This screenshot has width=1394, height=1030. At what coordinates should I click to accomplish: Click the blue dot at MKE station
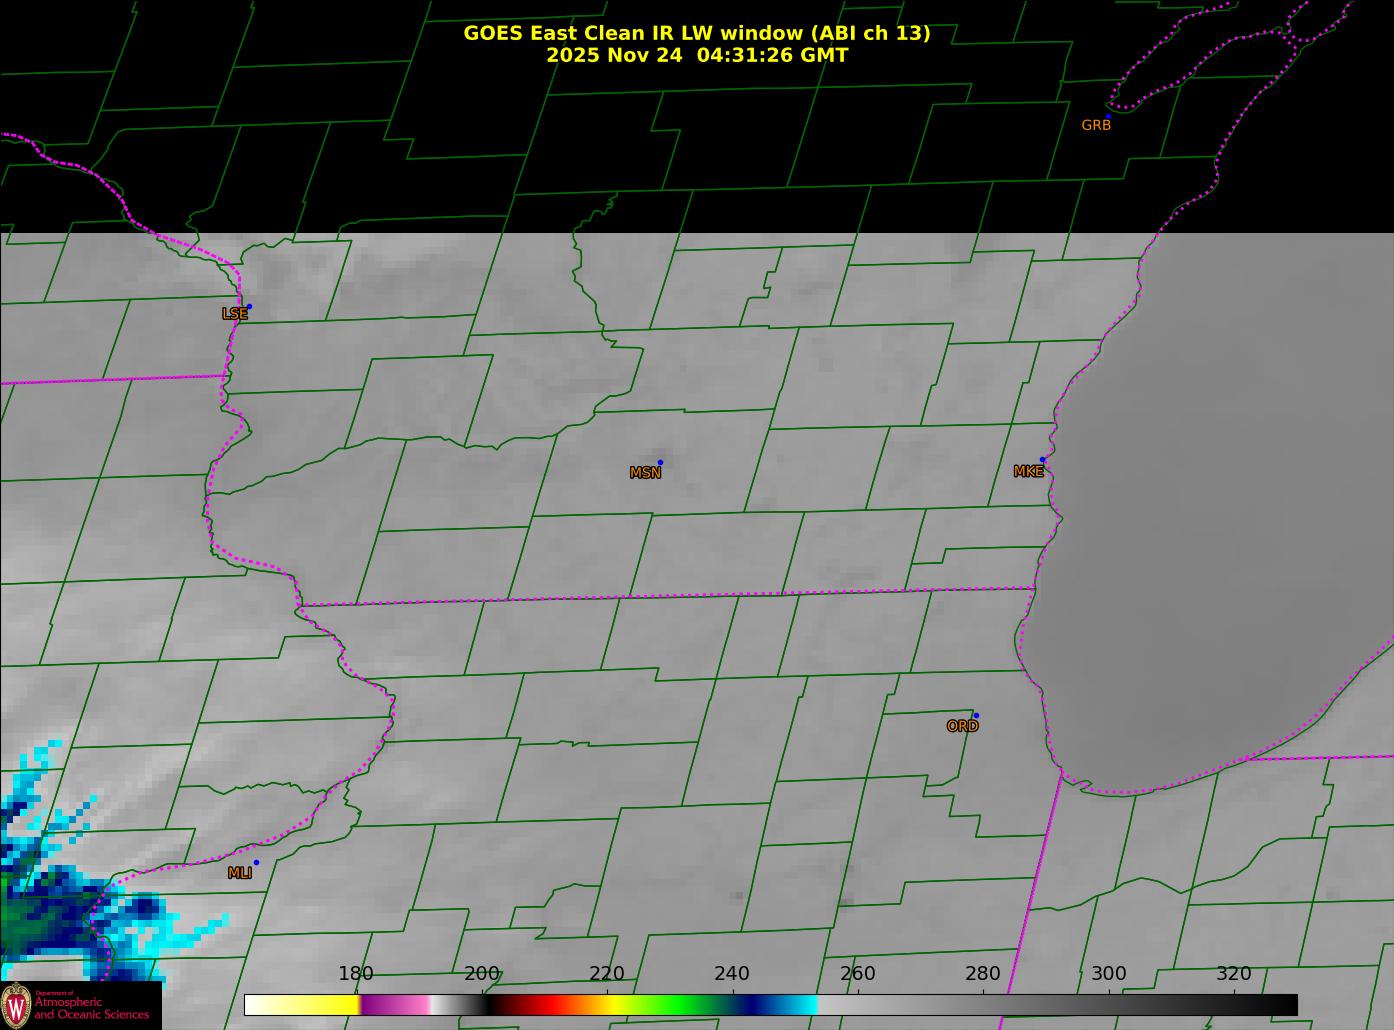[x=1042, y=460]
